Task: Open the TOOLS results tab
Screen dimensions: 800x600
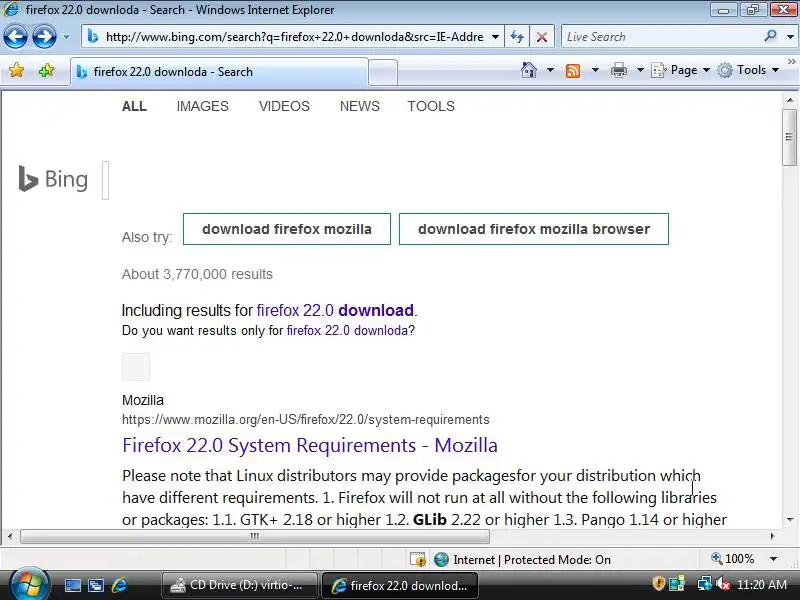Action: (x=431, y=106)
